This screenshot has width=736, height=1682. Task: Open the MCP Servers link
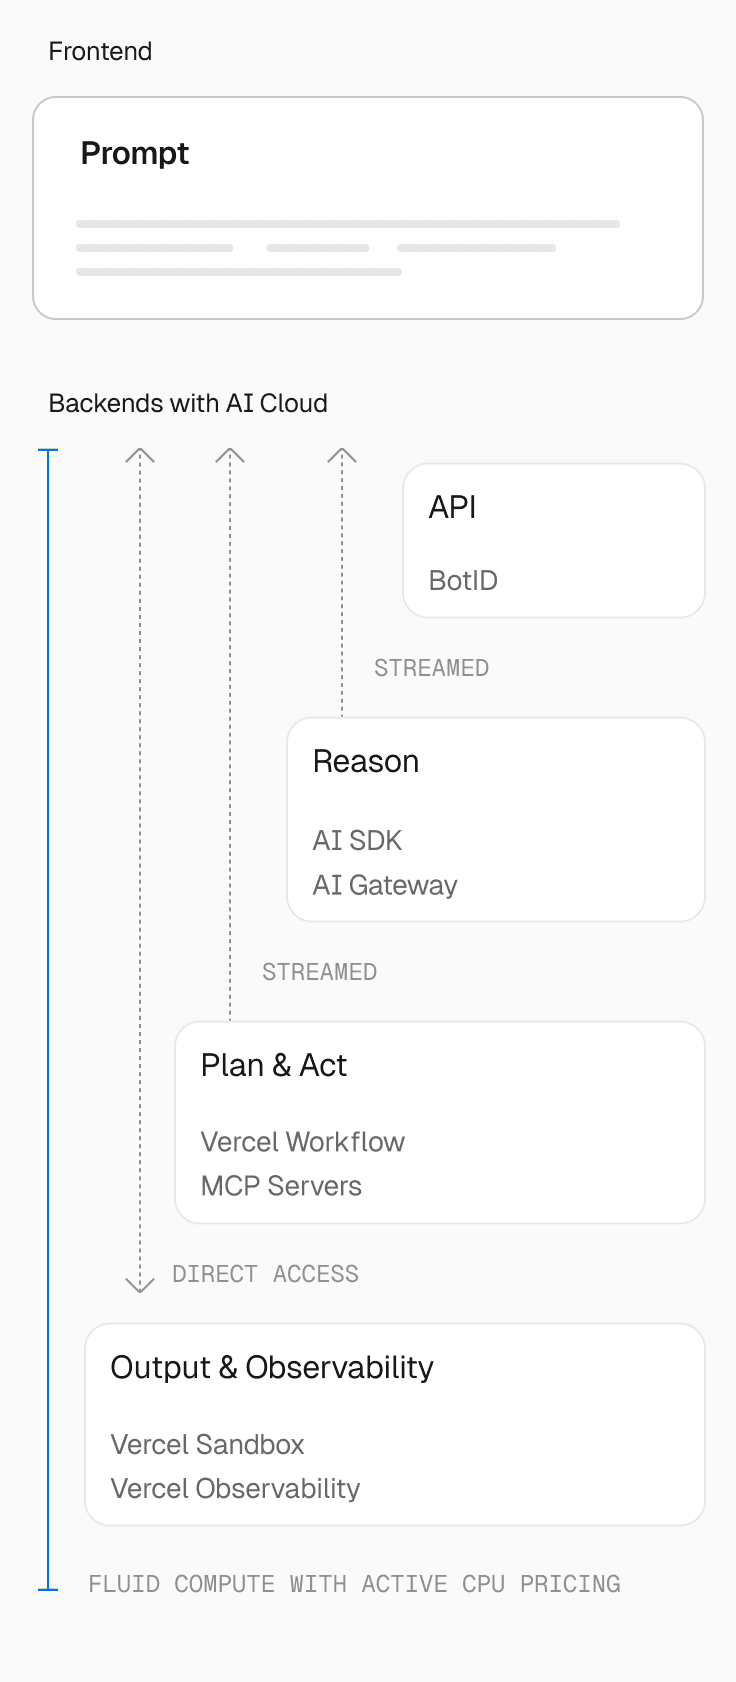(x=281, y=1186)
